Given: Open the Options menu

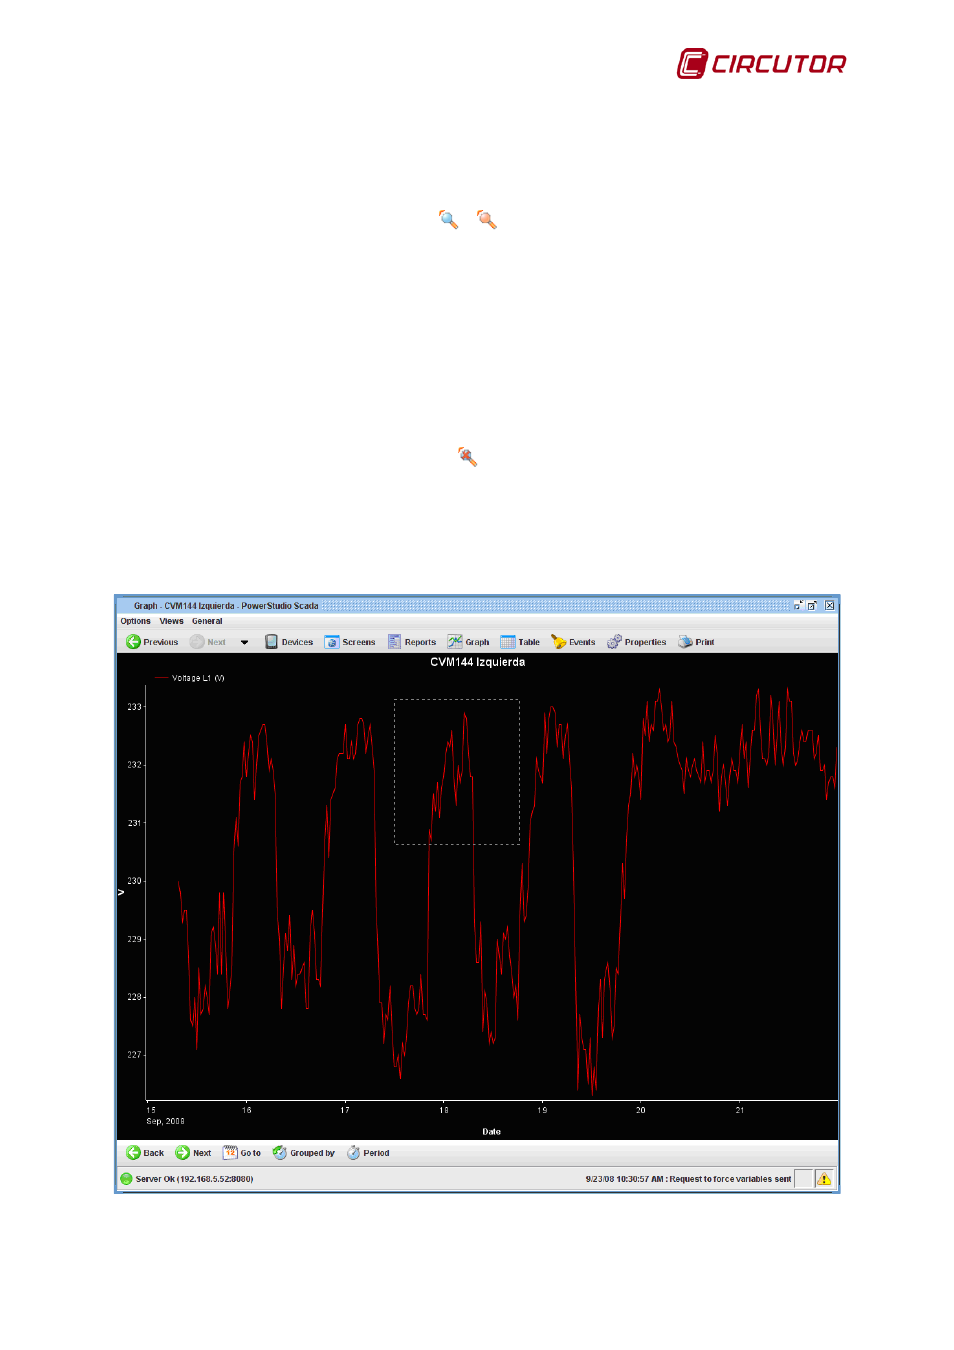Looking at the screenshot, I should pyautogui.click(x=135, y=621).
